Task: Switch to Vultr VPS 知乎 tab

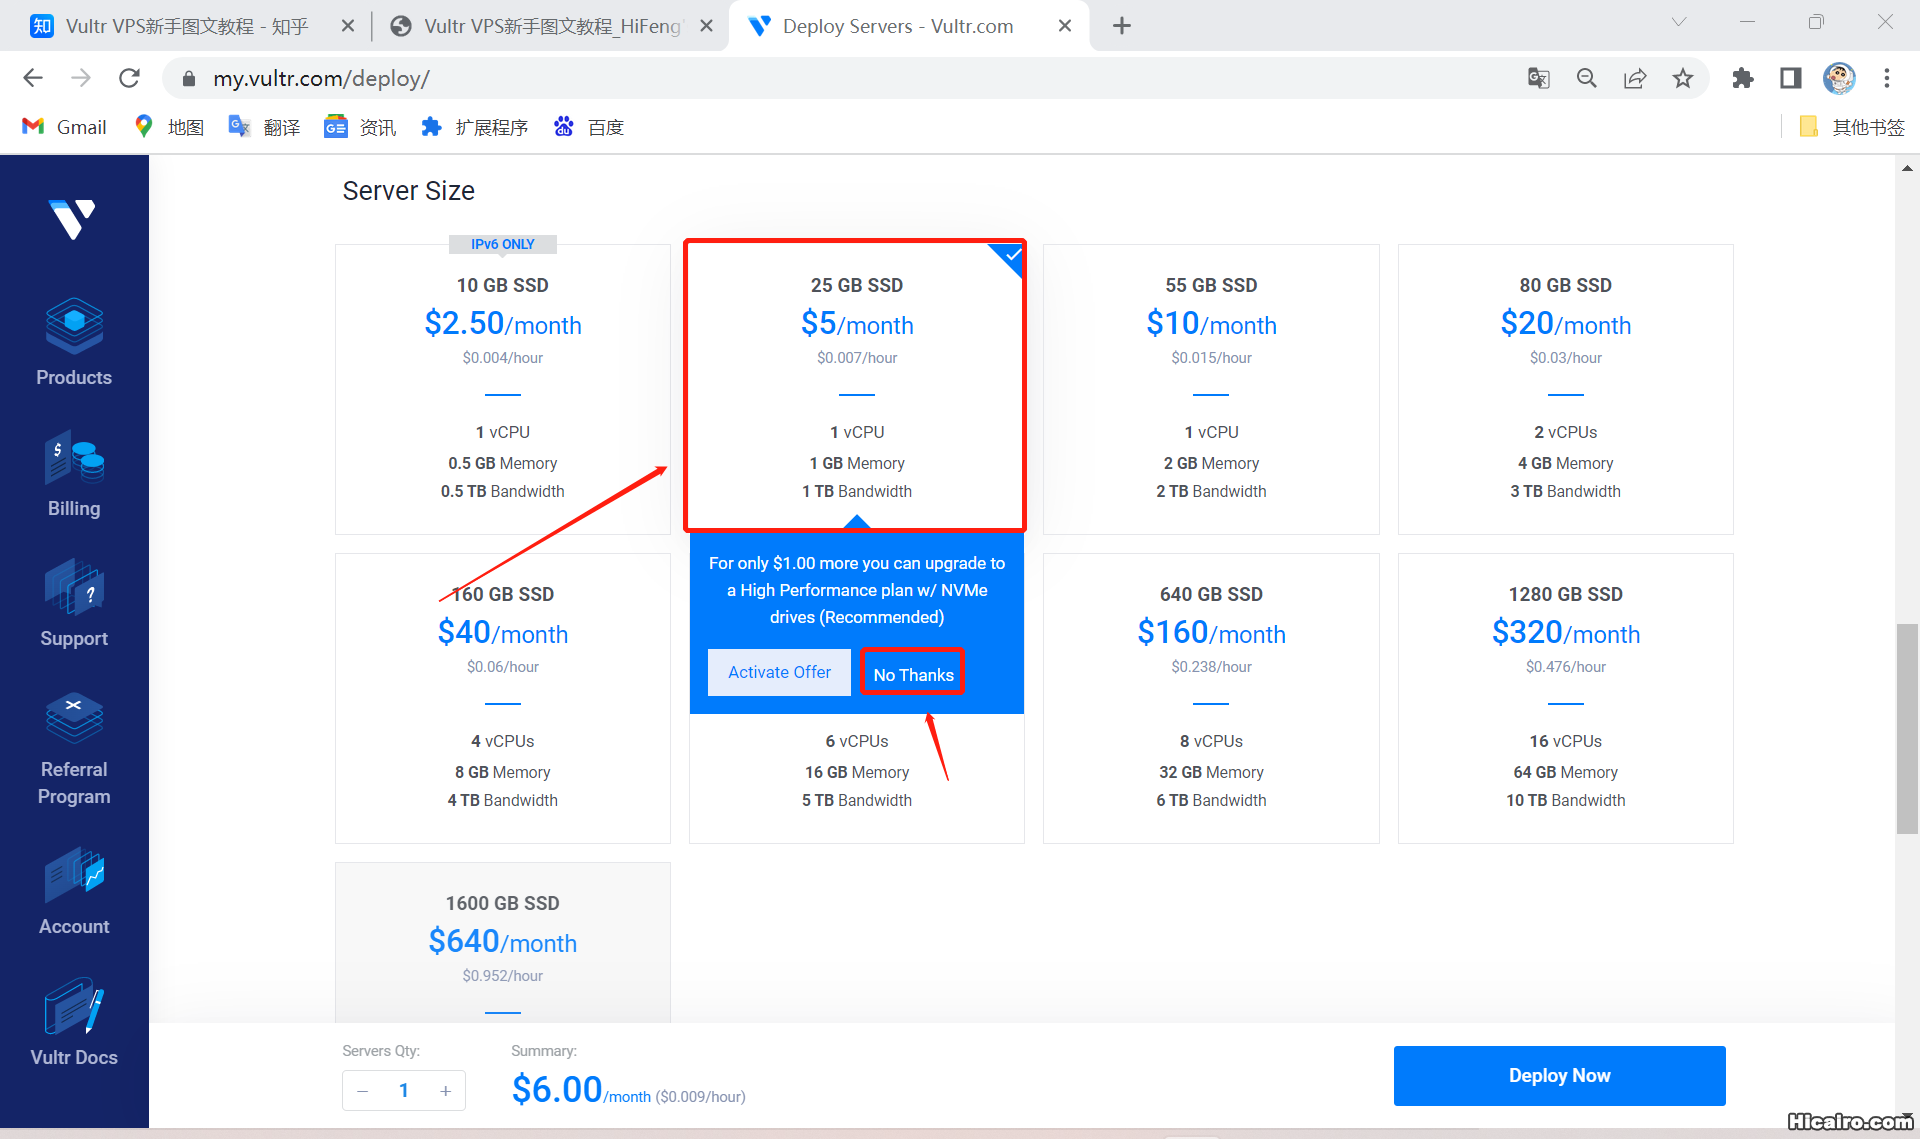Action: pos(185,26)
